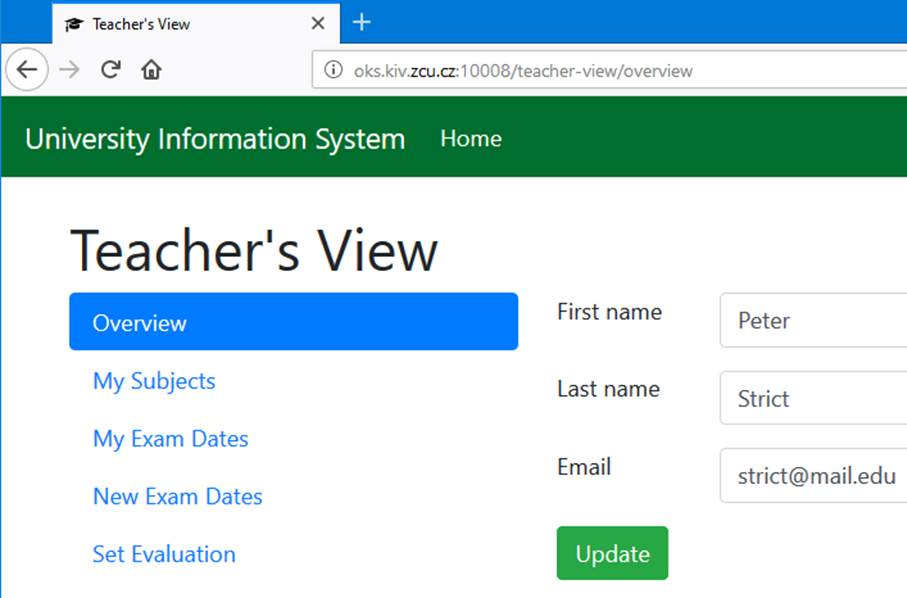Screen dimensions: 907x598
Task: Open My Subjects in the sidebar
Action: tap(154, 381)
